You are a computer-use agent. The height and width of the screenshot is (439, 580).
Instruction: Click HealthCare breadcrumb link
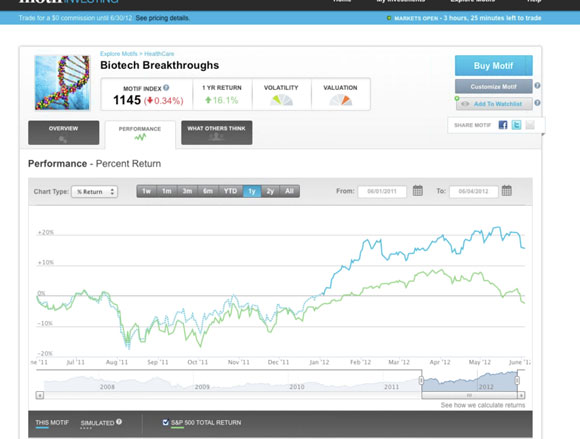(159, 54)
